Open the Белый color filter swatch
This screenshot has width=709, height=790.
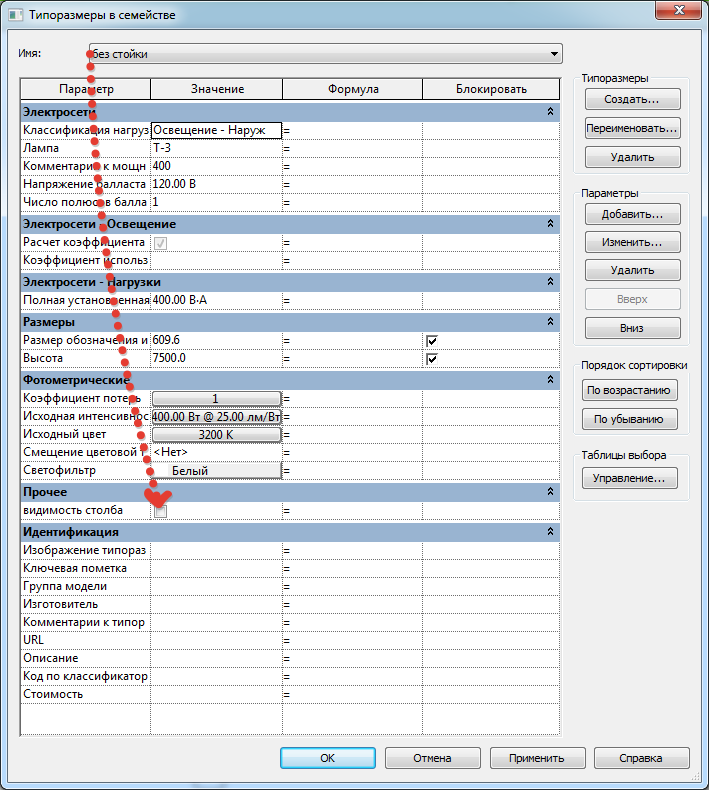click(x=216, y=471)
